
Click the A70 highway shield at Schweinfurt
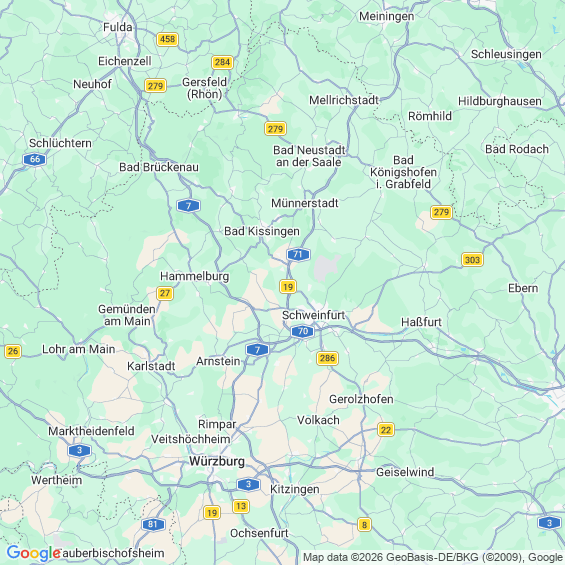[303, 331]
